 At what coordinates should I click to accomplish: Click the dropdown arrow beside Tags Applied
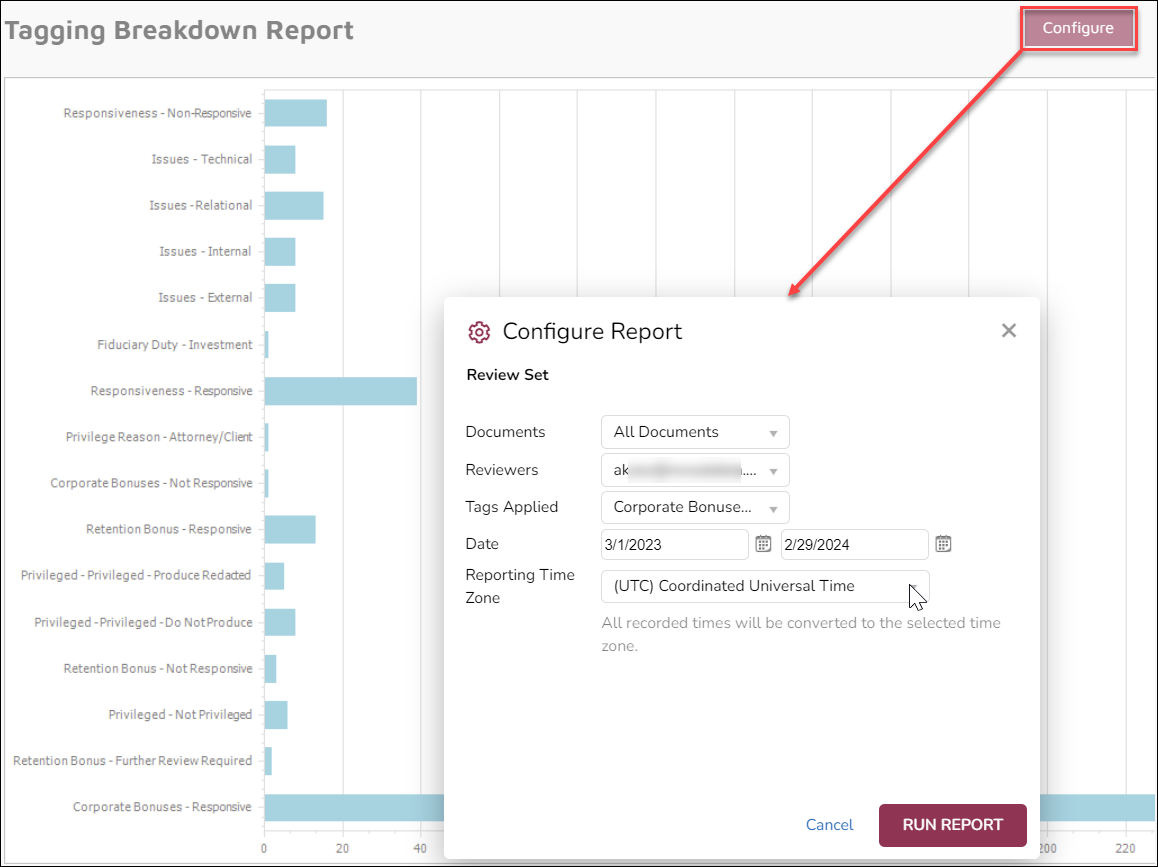(772, 507)
